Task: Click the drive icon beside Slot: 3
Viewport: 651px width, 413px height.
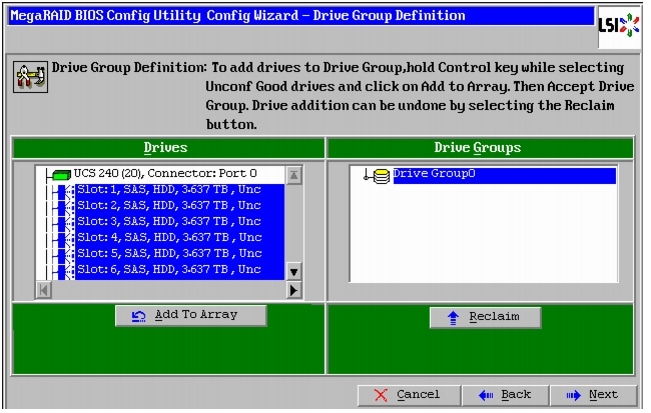Action: [x=66, y=222]
